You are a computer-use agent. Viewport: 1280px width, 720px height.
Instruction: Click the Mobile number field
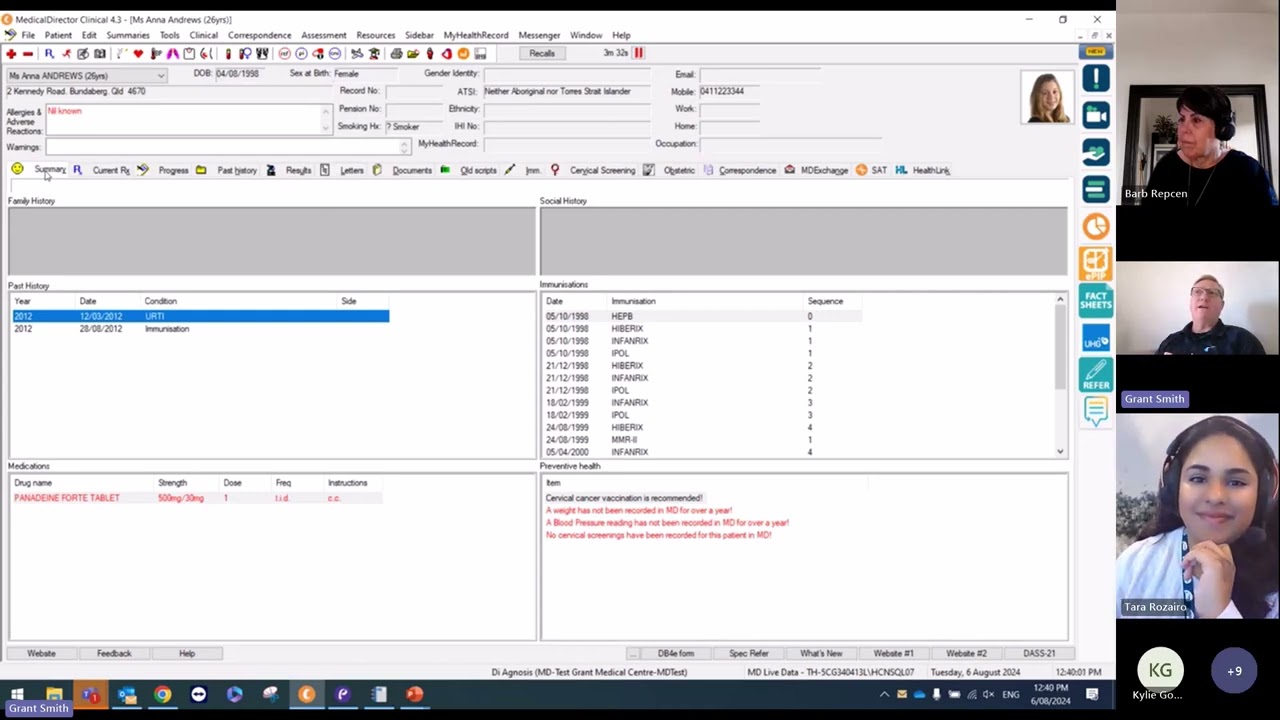(728, 91)
